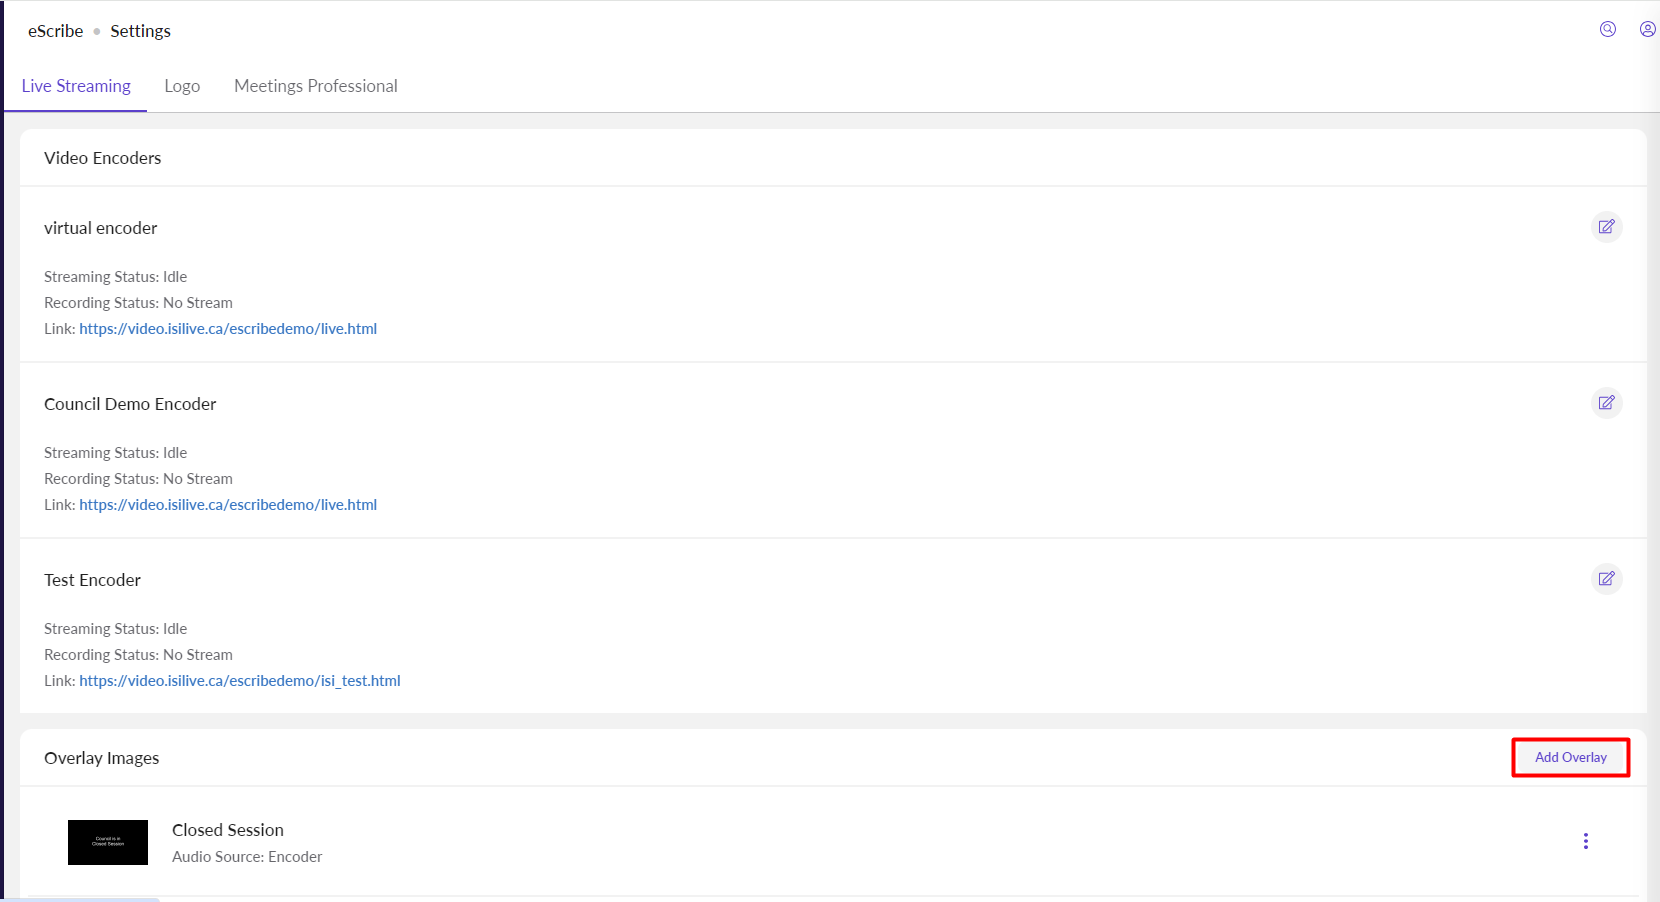Click the Settings breadcrumb label
Screen dimensions: 1660x902
pyautogui.click(x=140, y=31)
